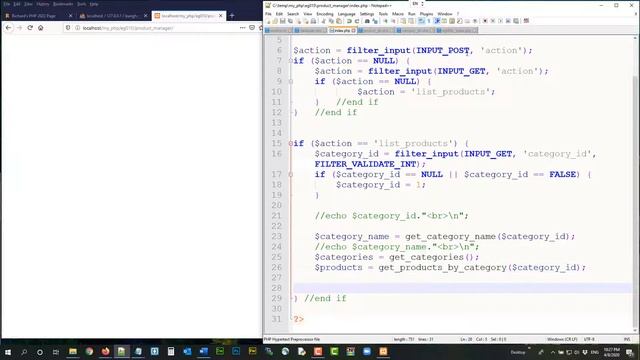
Task: Click Notepad++ Undo toolbar icon
Action: 349,21
